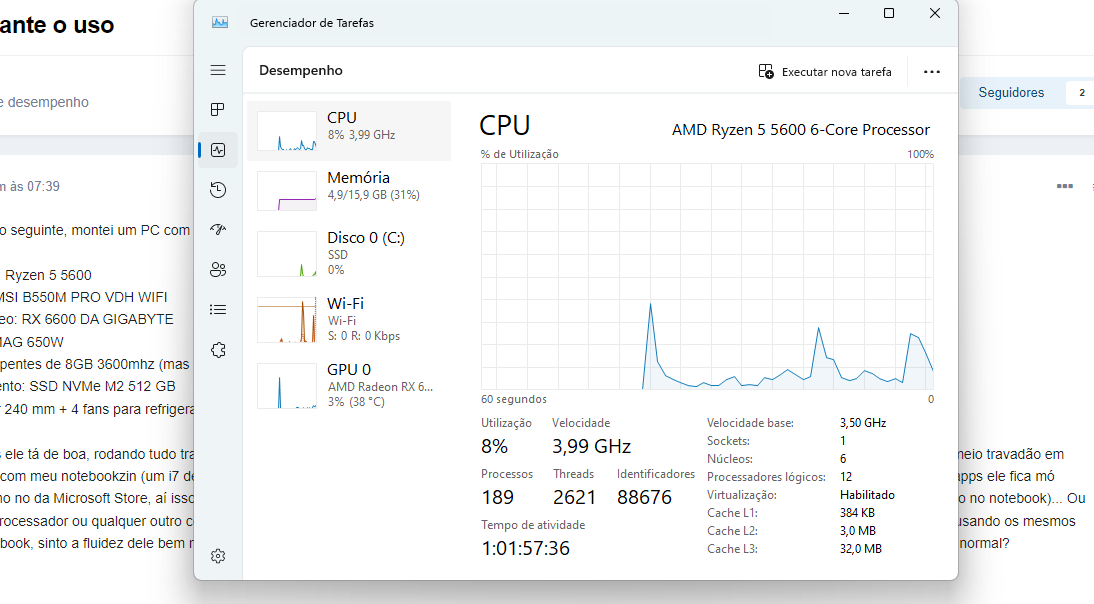Select the CPU performance entry
The width and height of the screenshot is (1094, 604).
pos(349,130)
